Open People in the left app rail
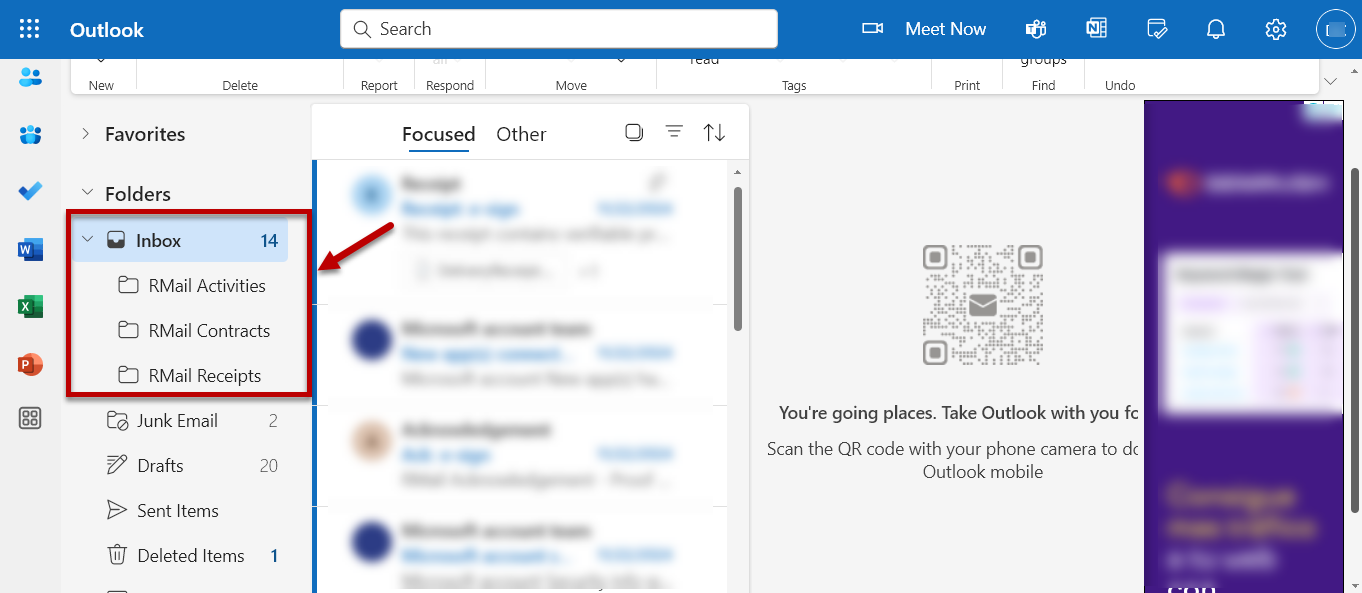1362x593 pixels. tap(30, 77)
